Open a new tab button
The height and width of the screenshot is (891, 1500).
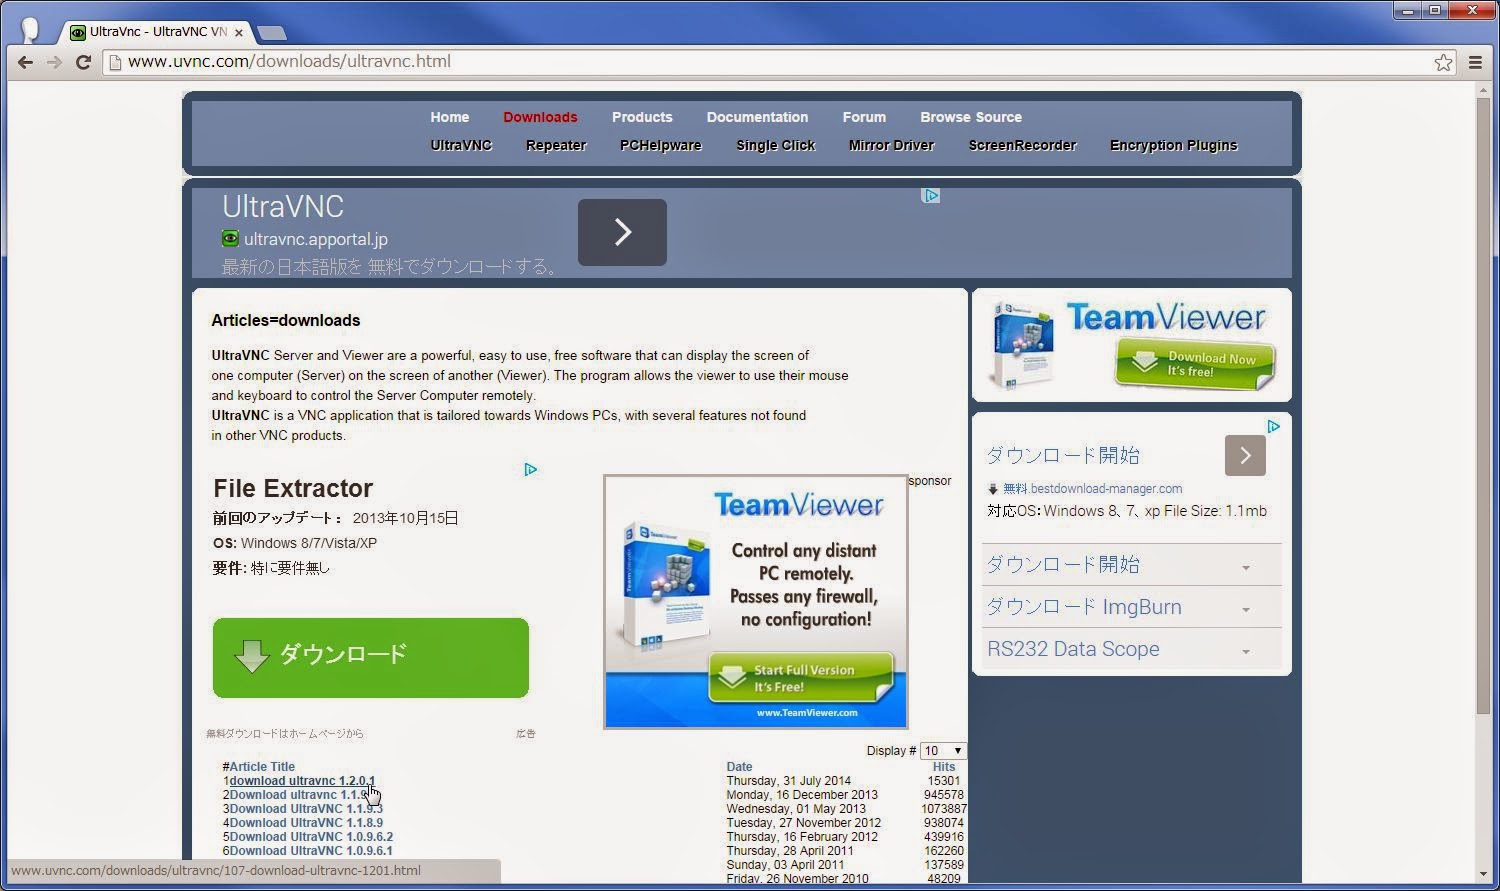[x=271, y=32]
